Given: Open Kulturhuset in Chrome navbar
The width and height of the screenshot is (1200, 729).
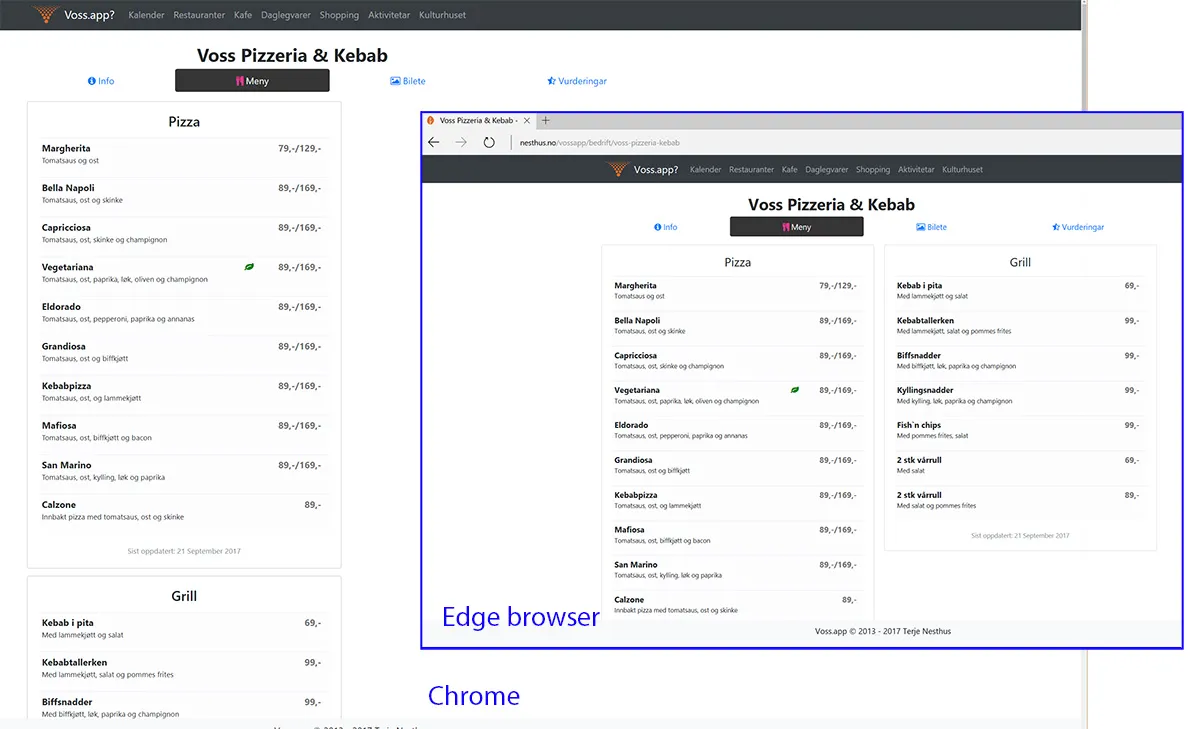Looking at the screenshot, I should pos(442,15).
